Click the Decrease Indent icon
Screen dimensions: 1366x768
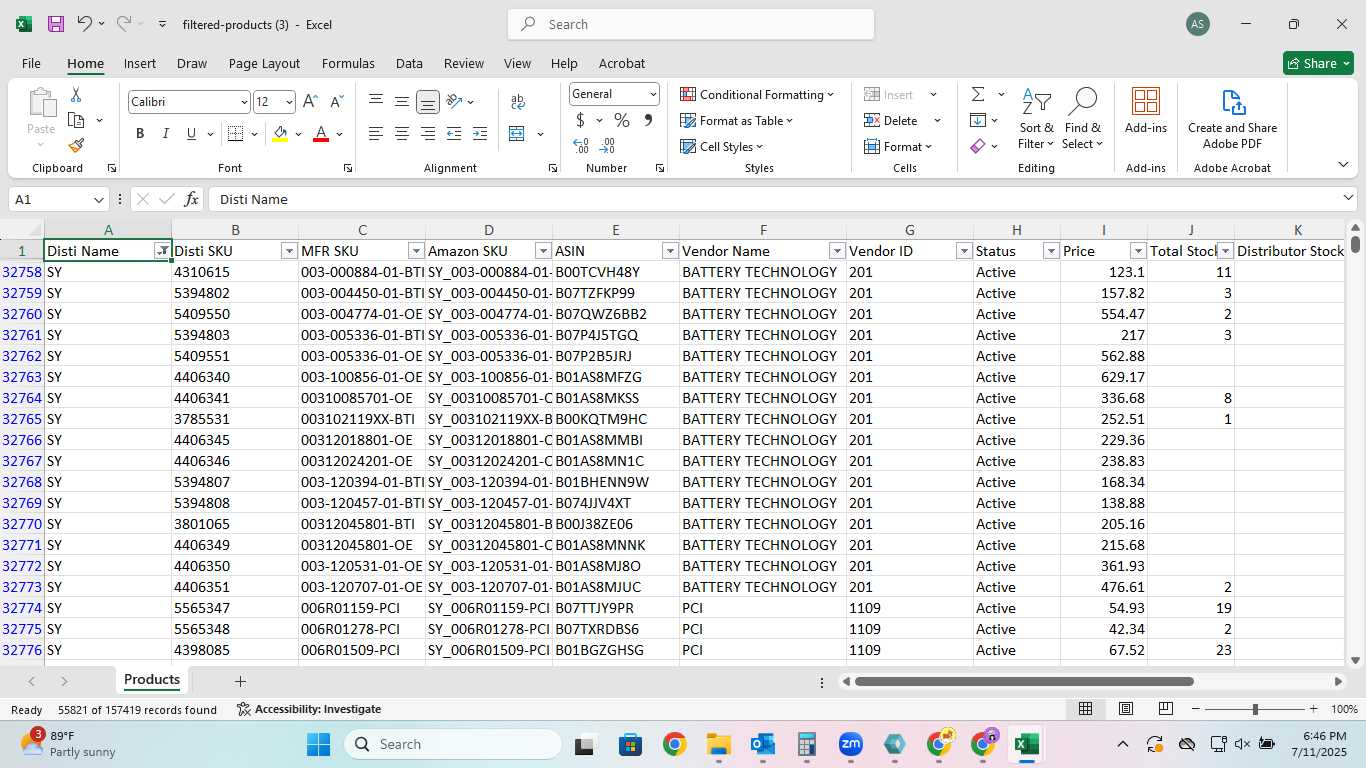click(x=454, y=134)
